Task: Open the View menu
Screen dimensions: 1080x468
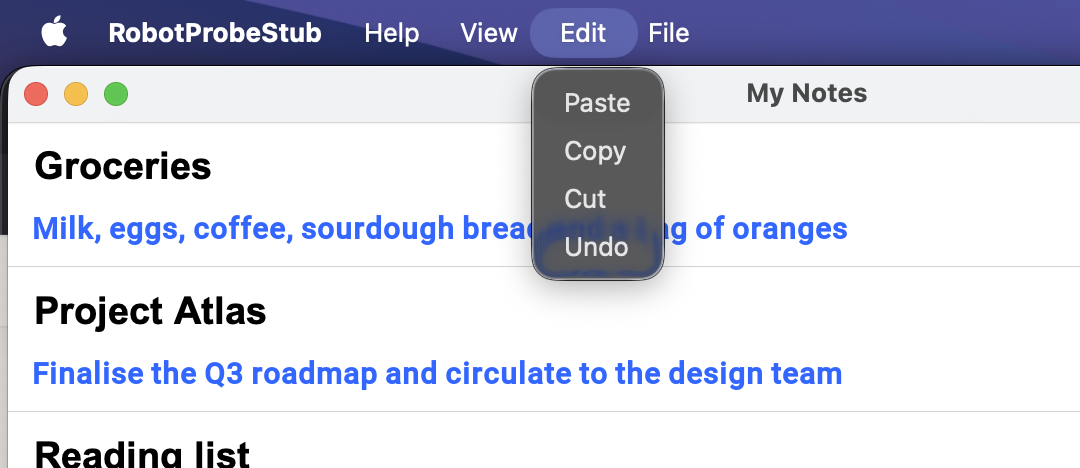Action: click(x=488, y=32)
